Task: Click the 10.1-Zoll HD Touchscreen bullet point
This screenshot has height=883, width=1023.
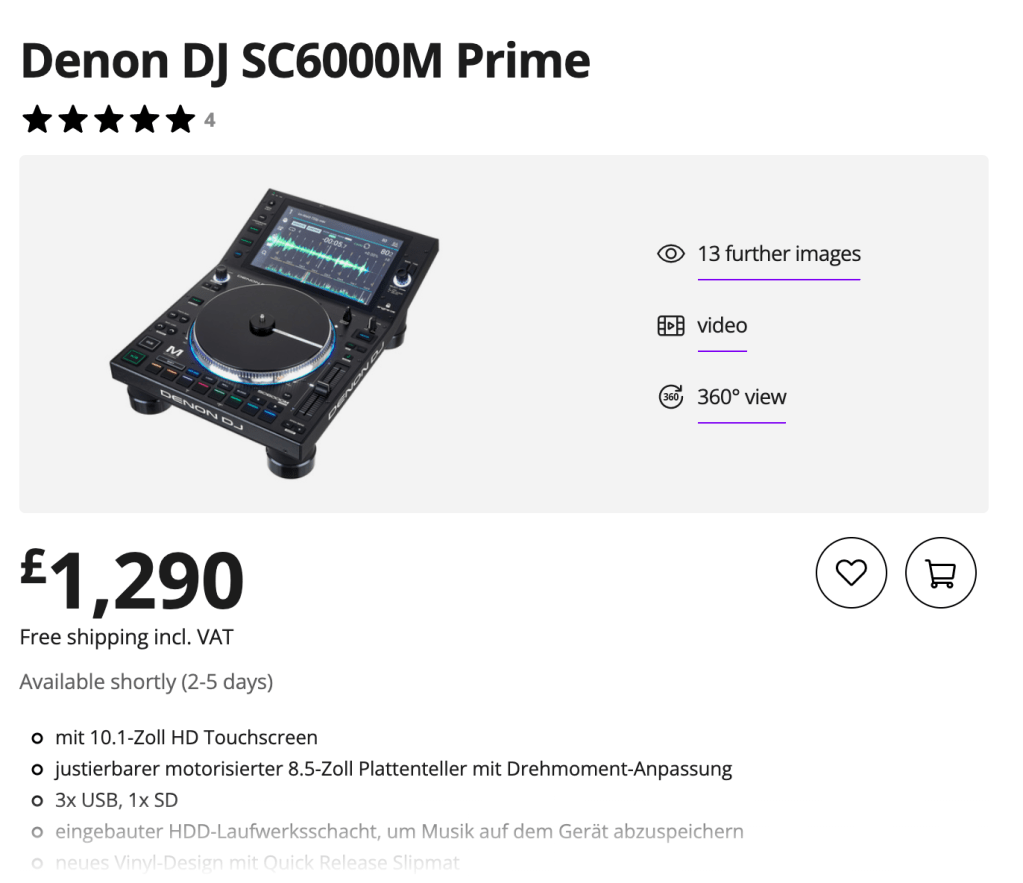Action: (x=186, y=738)
